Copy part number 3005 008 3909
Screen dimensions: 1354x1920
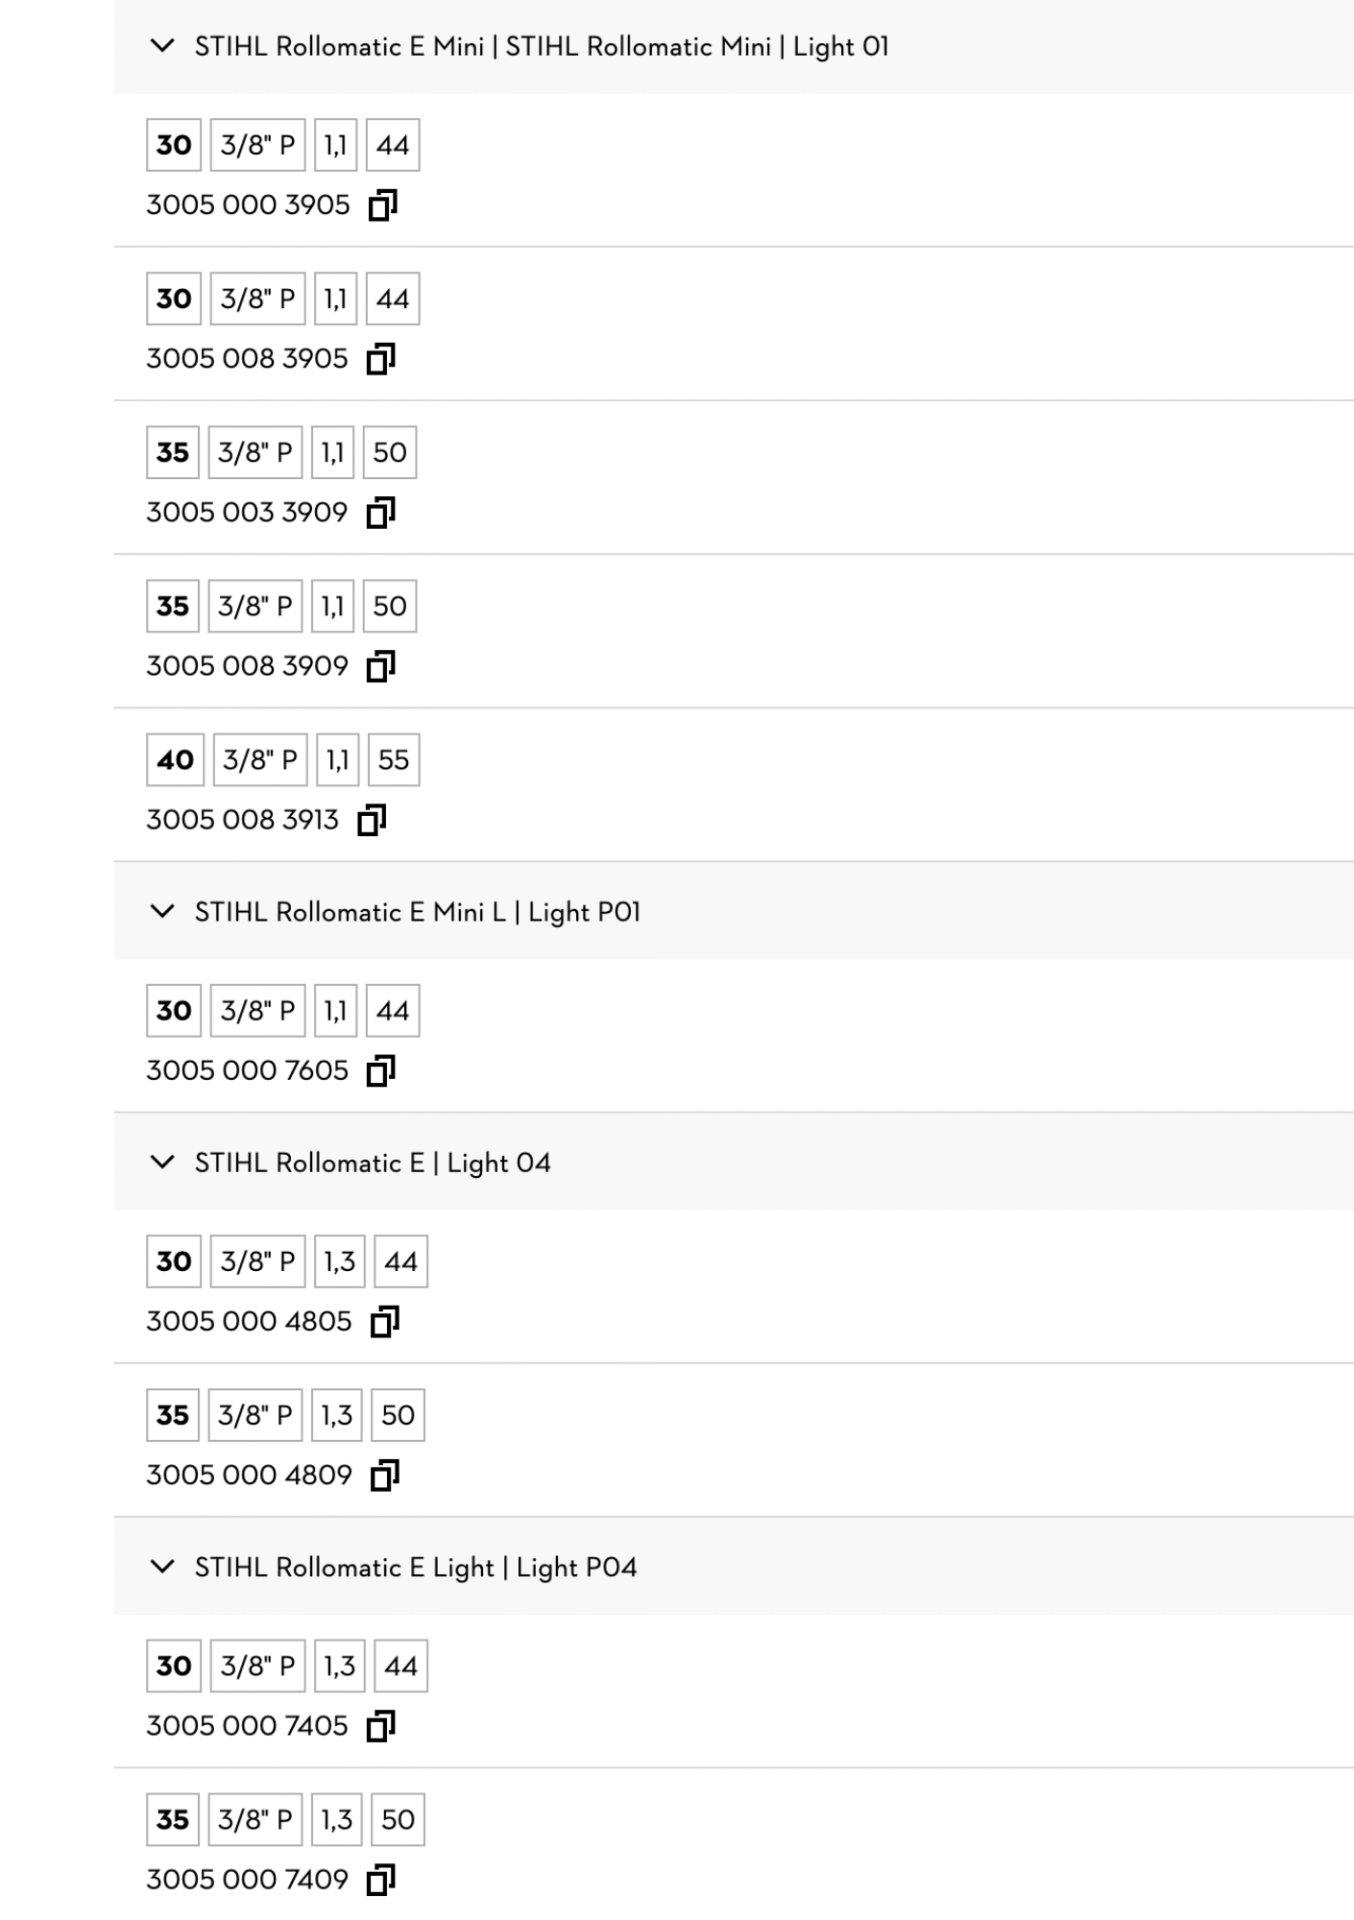[x=381, y=666]
